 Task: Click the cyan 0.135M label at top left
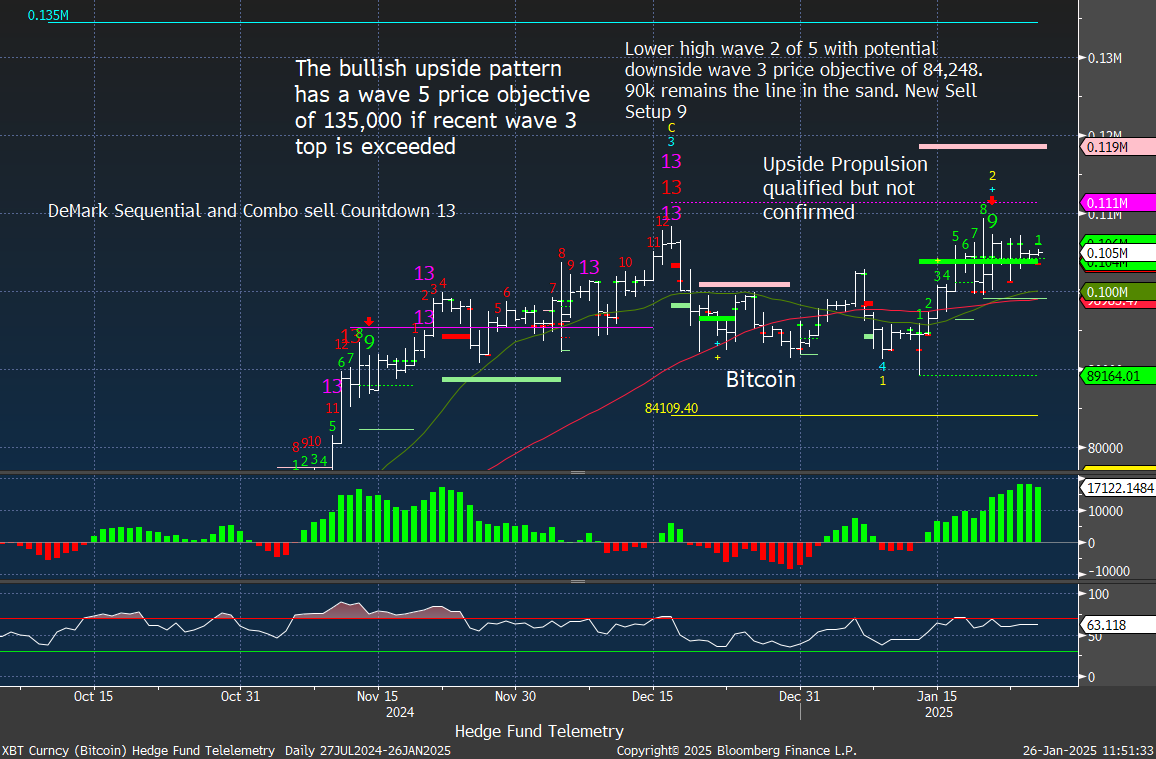(48, 15)
